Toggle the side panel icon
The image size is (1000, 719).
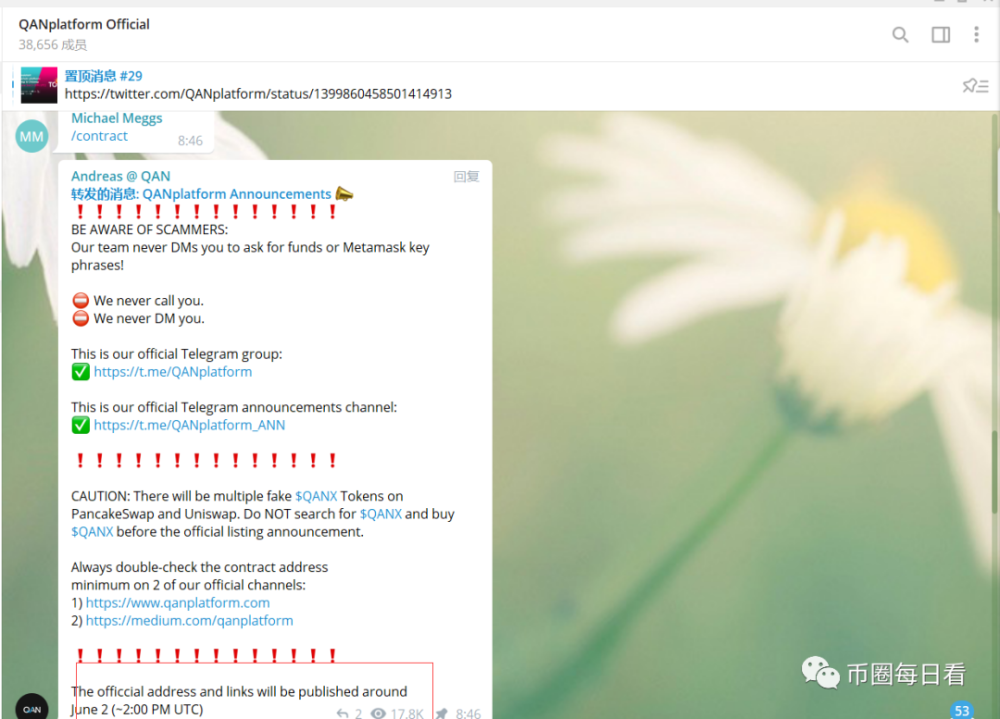(941, 34)
